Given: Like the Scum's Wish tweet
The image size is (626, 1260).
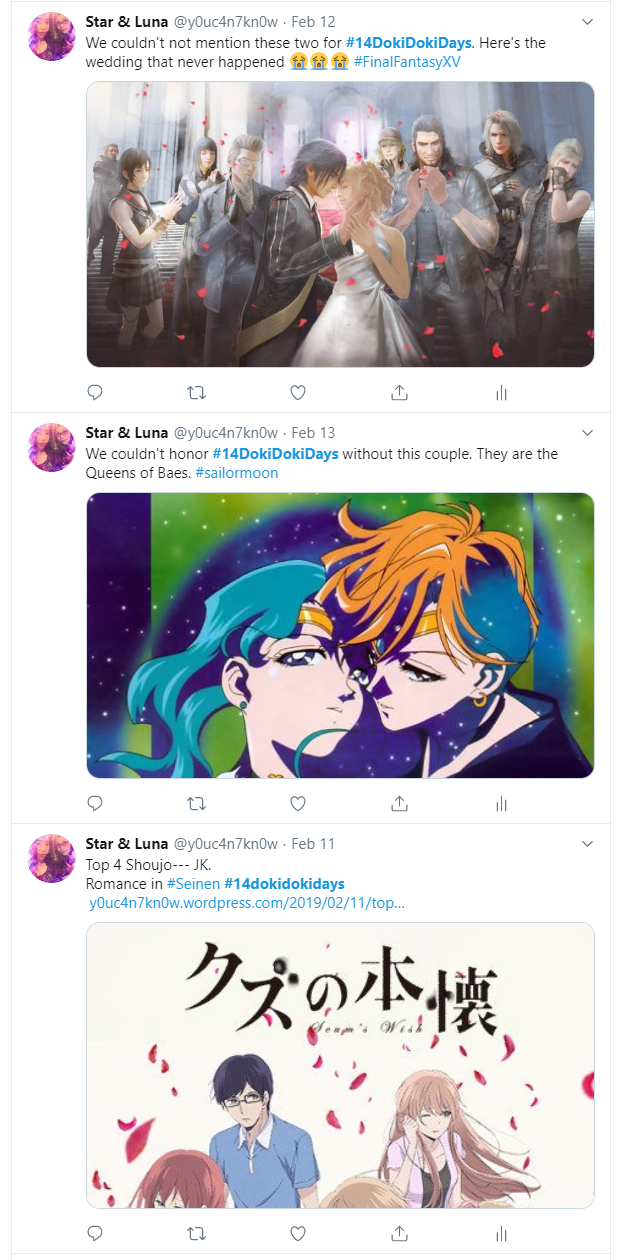Looking at the screenshot, I should tap(297, 1234).
